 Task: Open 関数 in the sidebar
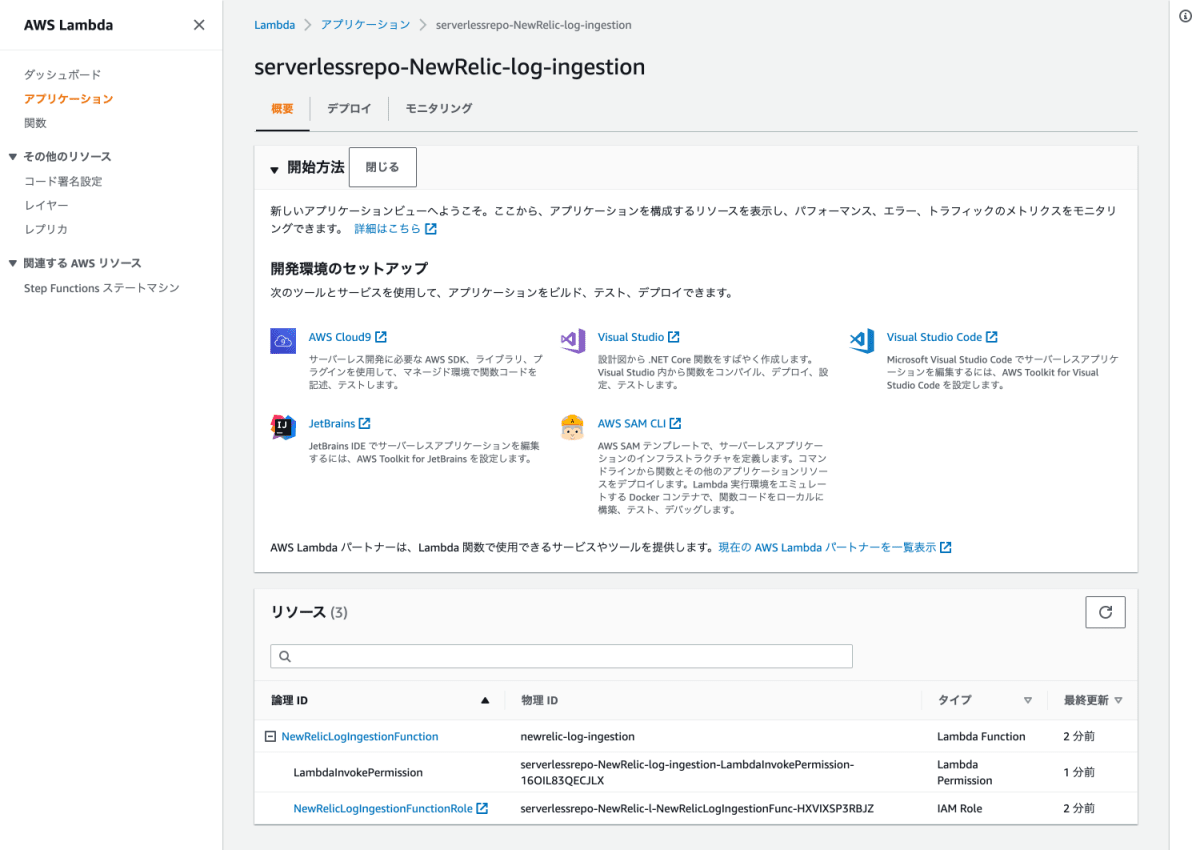point(35,123)
